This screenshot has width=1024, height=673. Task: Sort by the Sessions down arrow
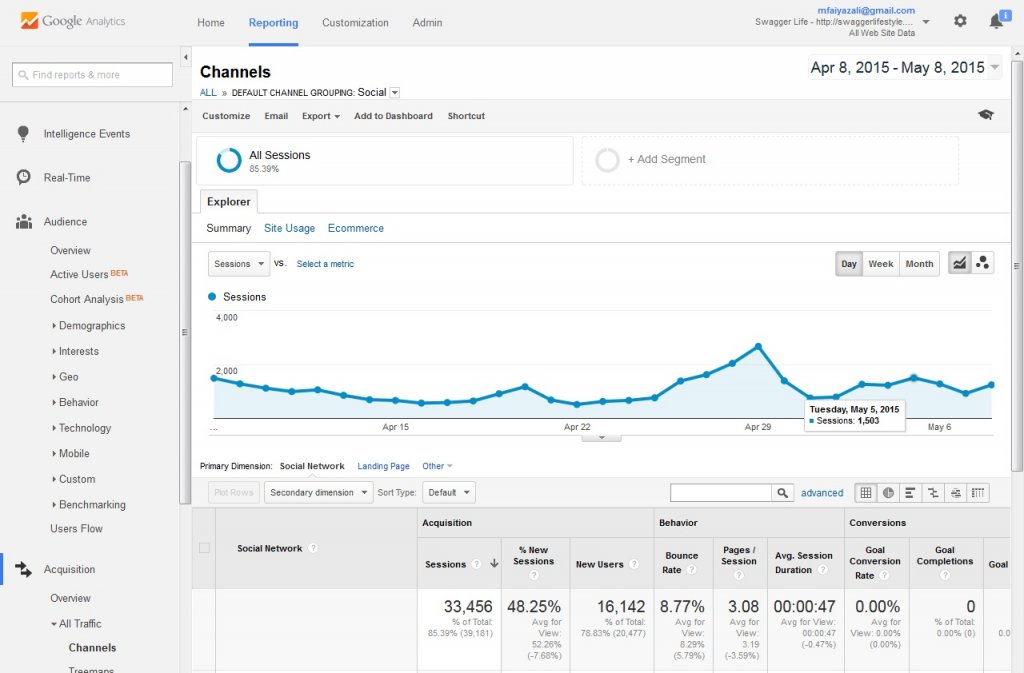[494, 564]
